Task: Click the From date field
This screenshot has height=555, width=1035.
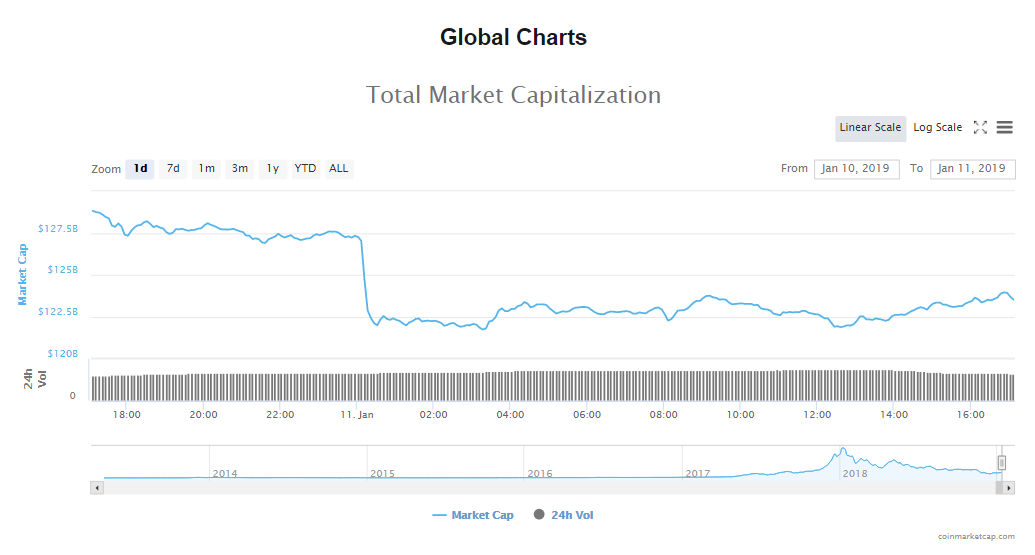Action: (x=857, y=169)
